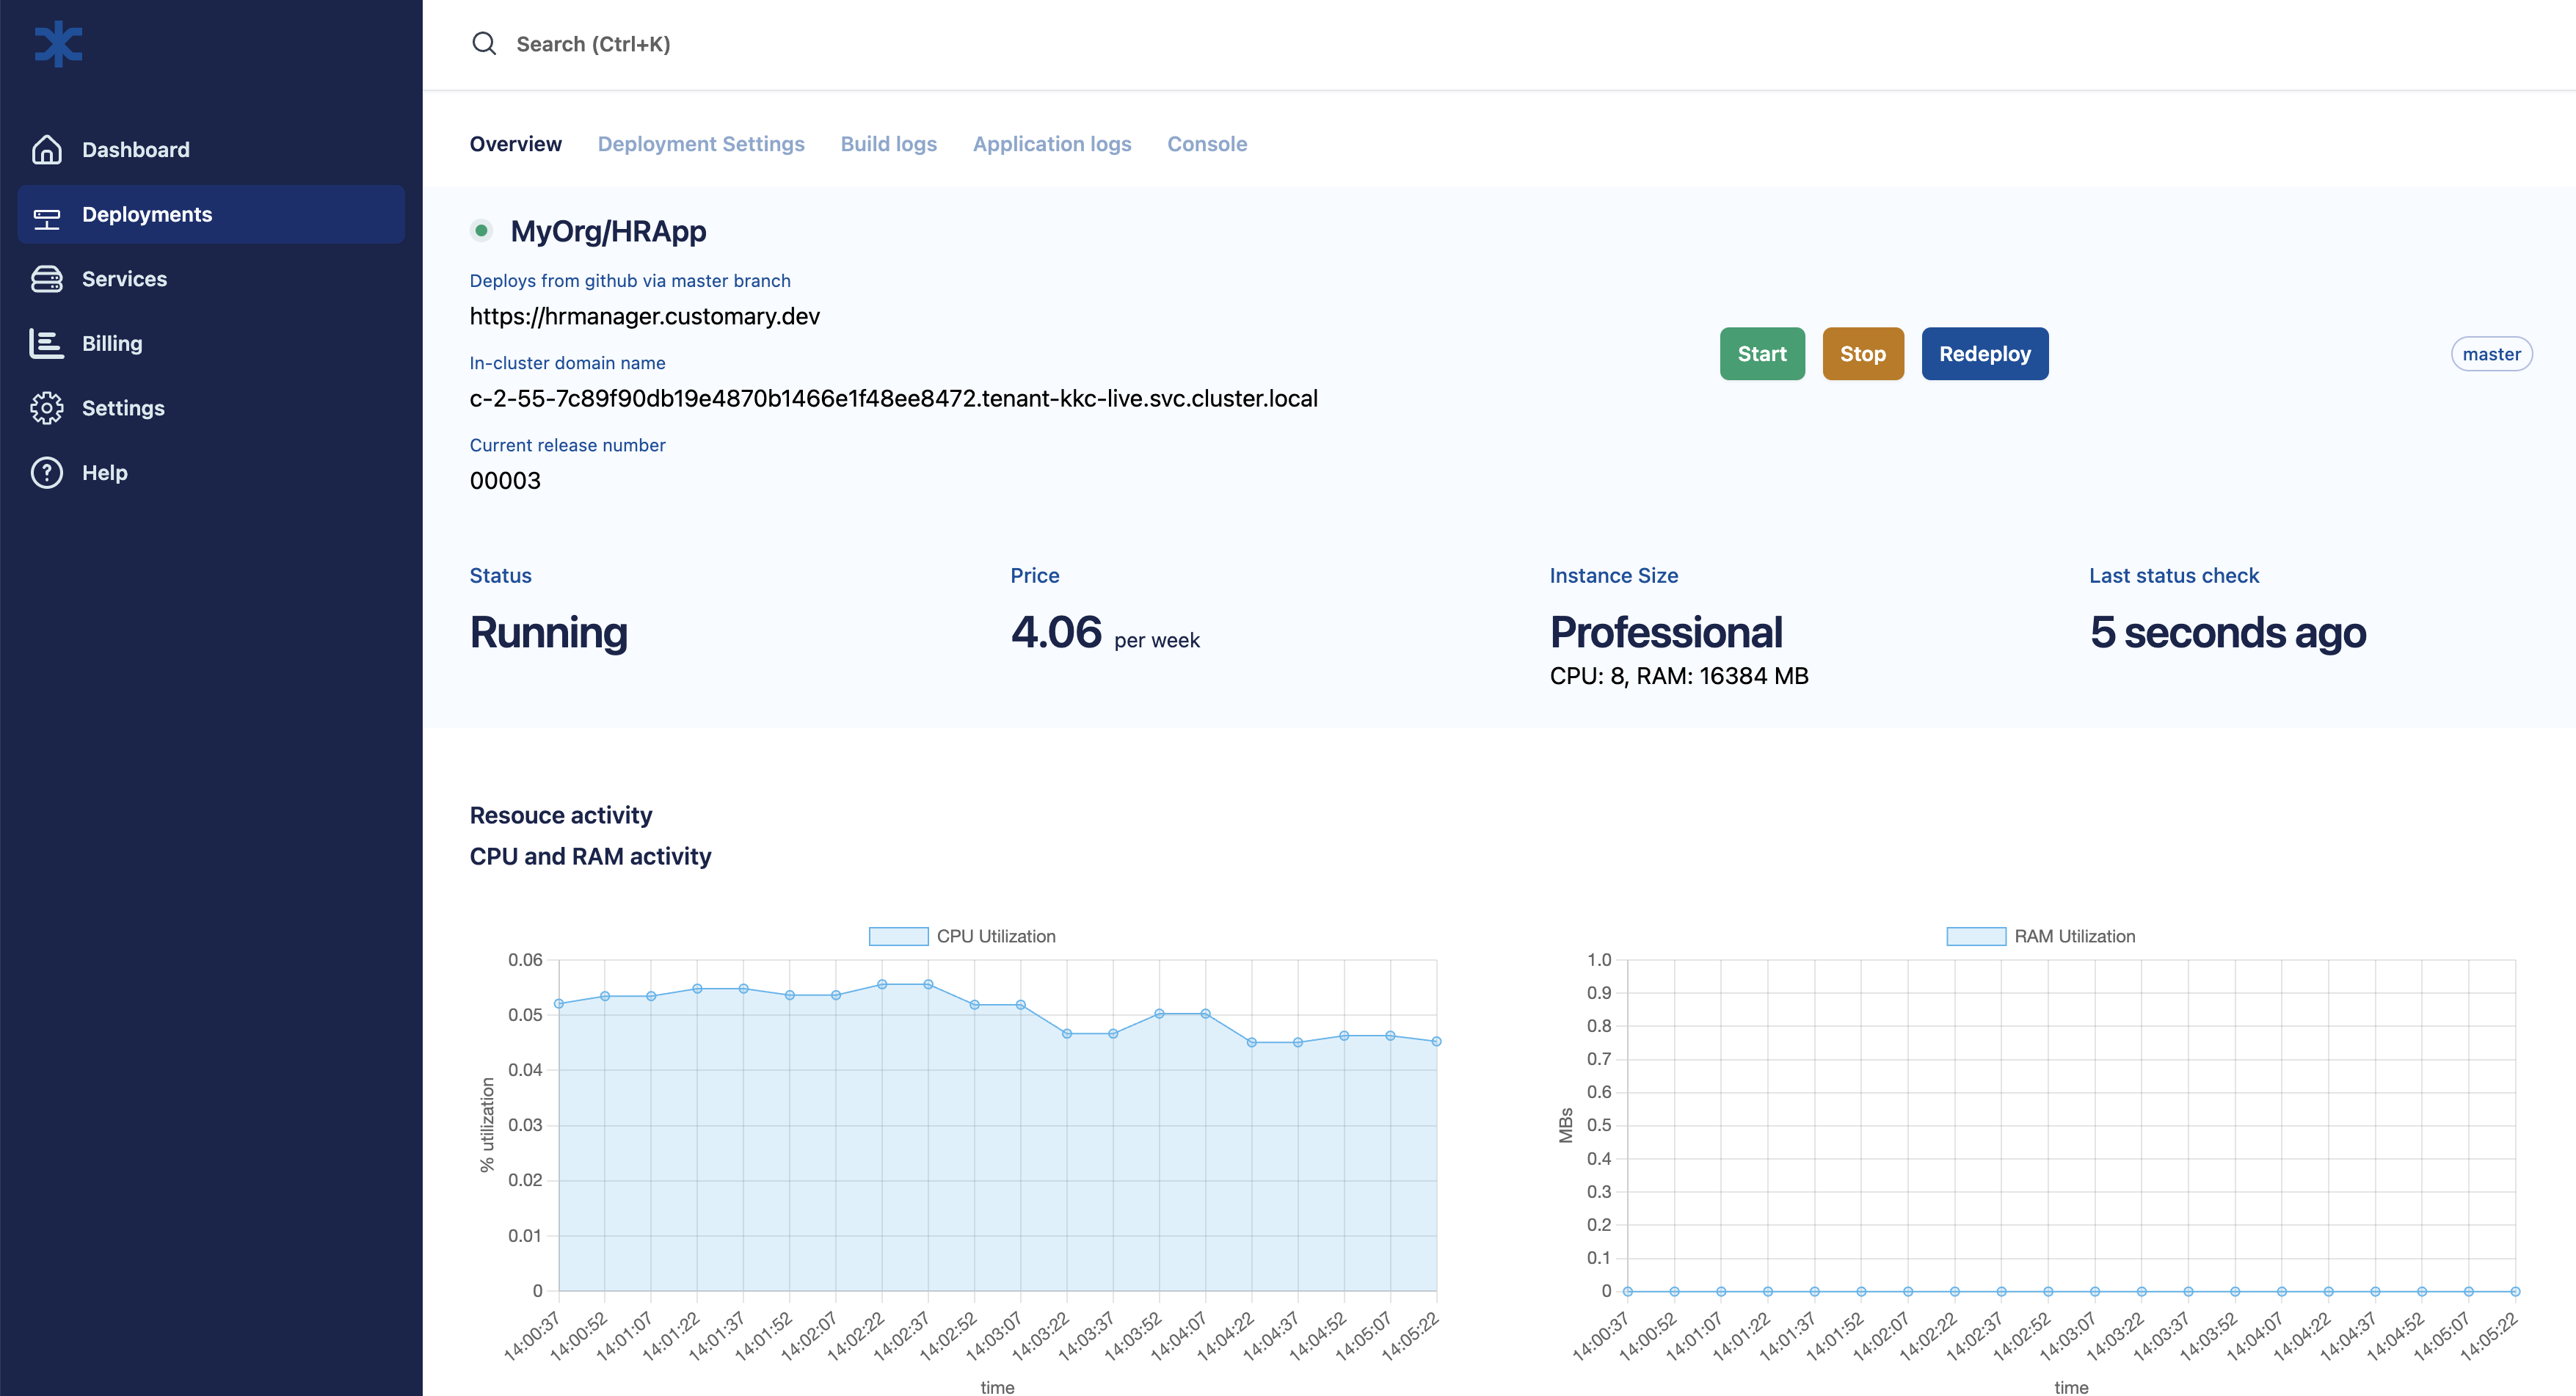Toggle CPU Utilization legend swatch
The image size is (2576, 1396).
pyautogui.click(x=898, y=936)
